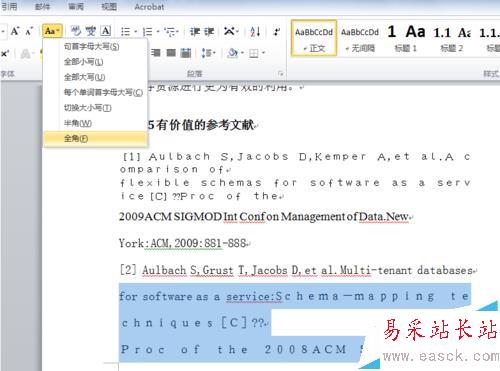Apply the 标题 1 style
This screenshot has width=500, height=371.
[x=405, y=38]
